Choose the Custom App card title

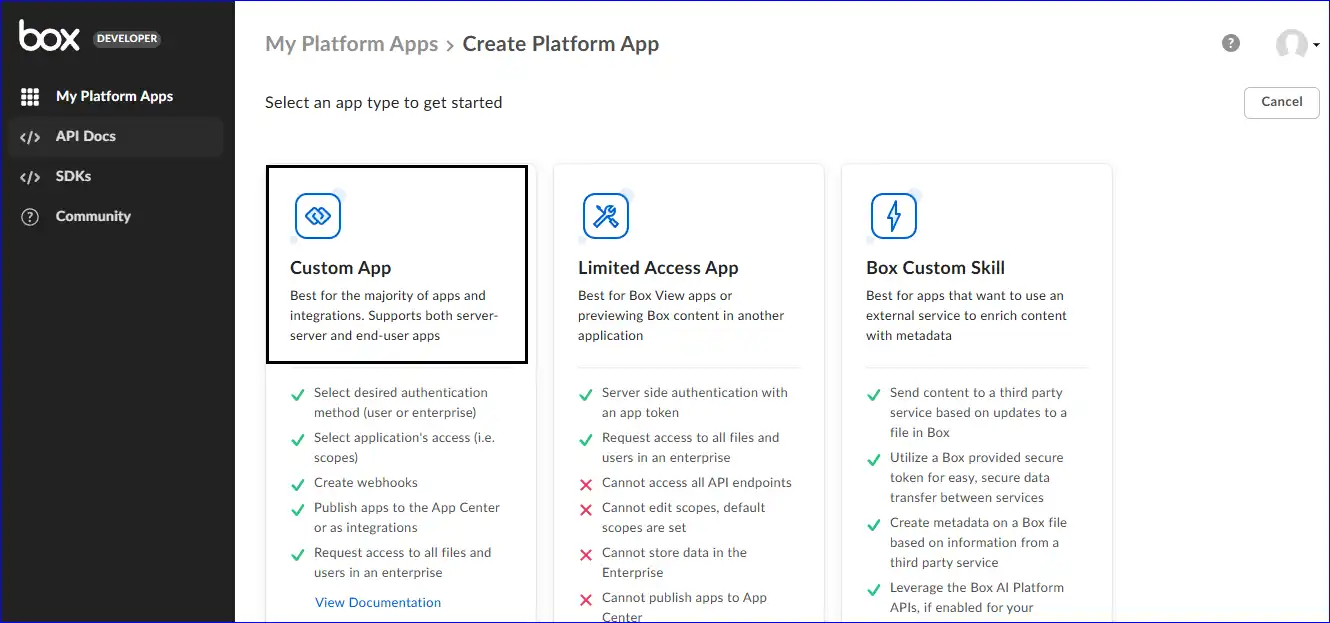pos(341,268)
